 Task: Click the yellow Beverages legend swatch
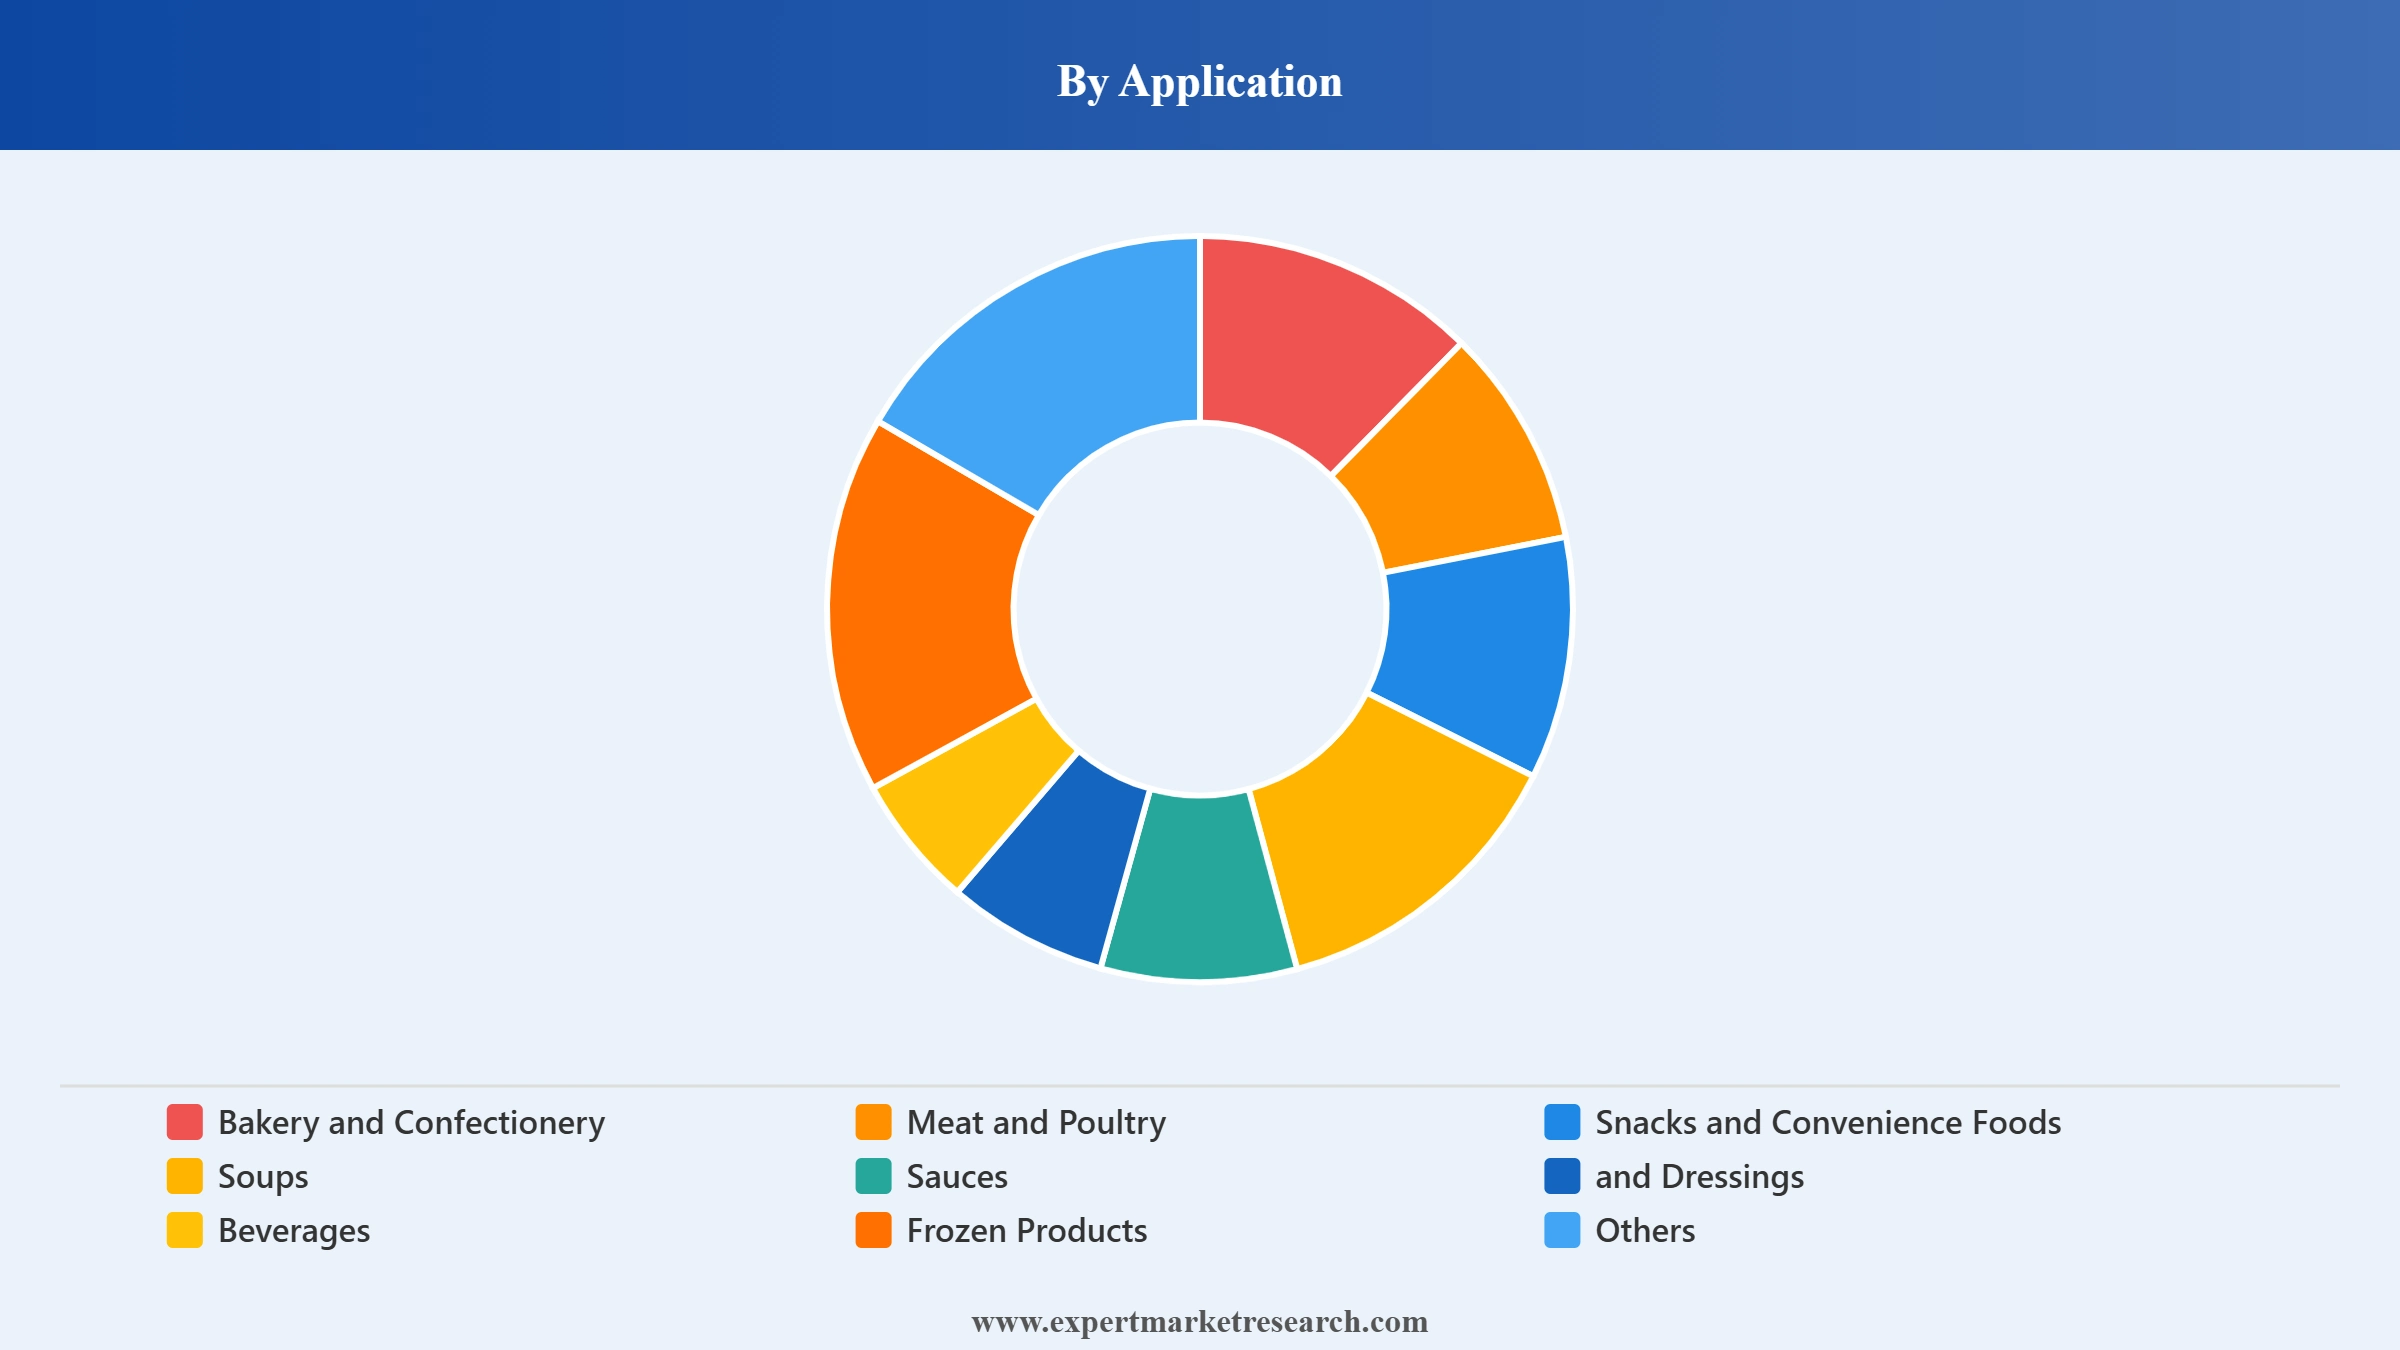pyautogui.click(x=185, y=1230)
